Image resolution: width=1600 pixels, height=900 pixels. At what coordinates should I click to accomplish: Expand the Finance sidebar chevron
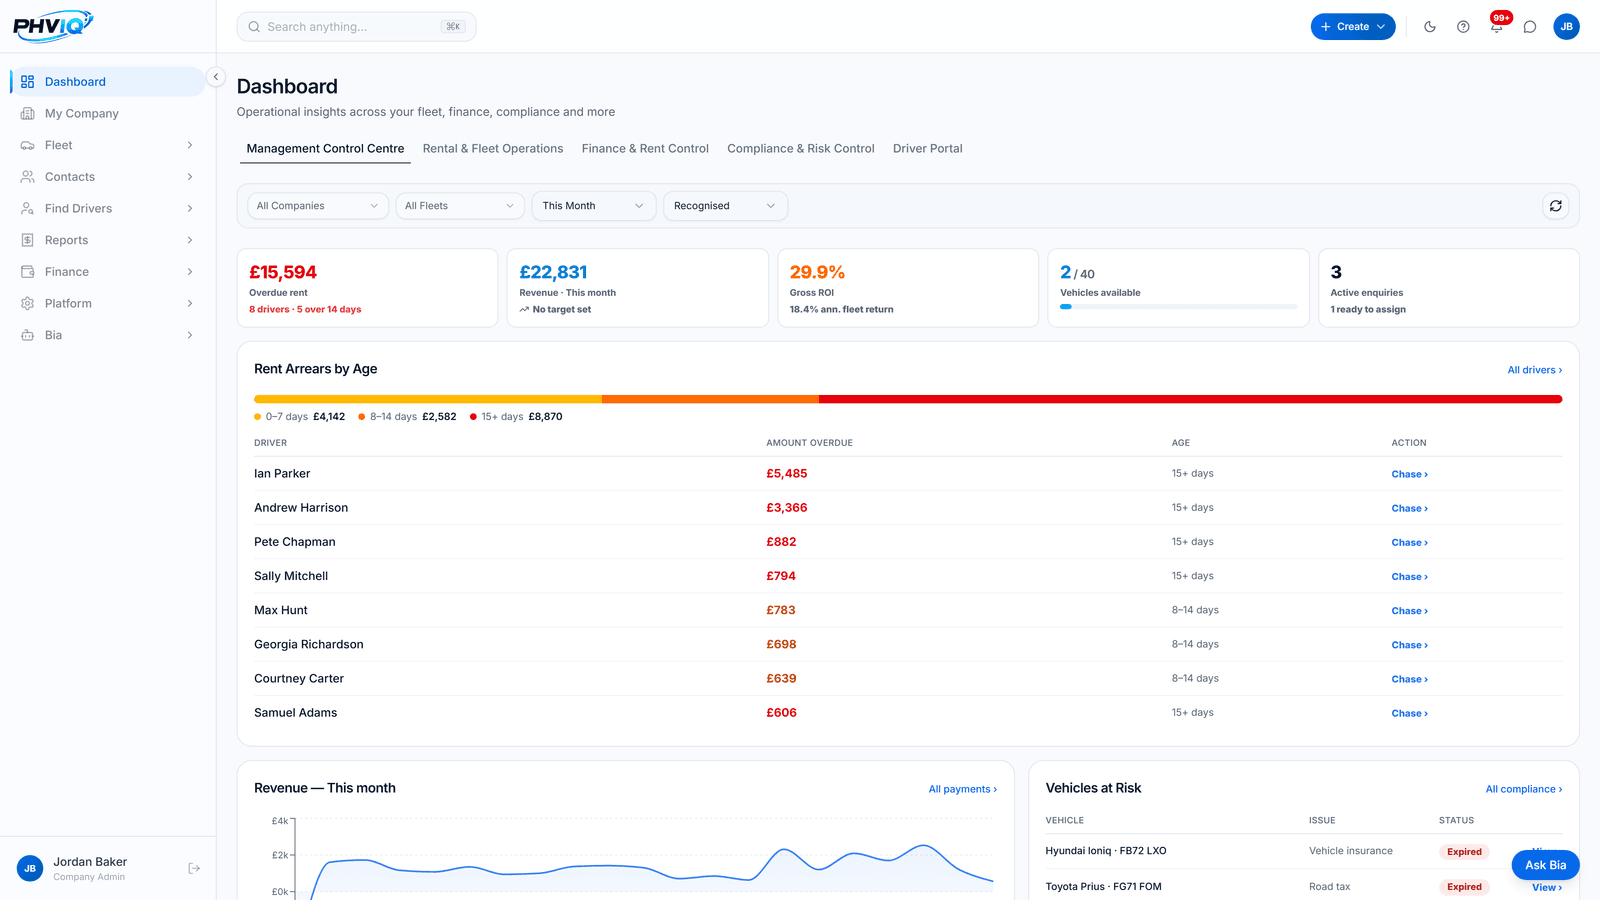click(x=190, y=272)
